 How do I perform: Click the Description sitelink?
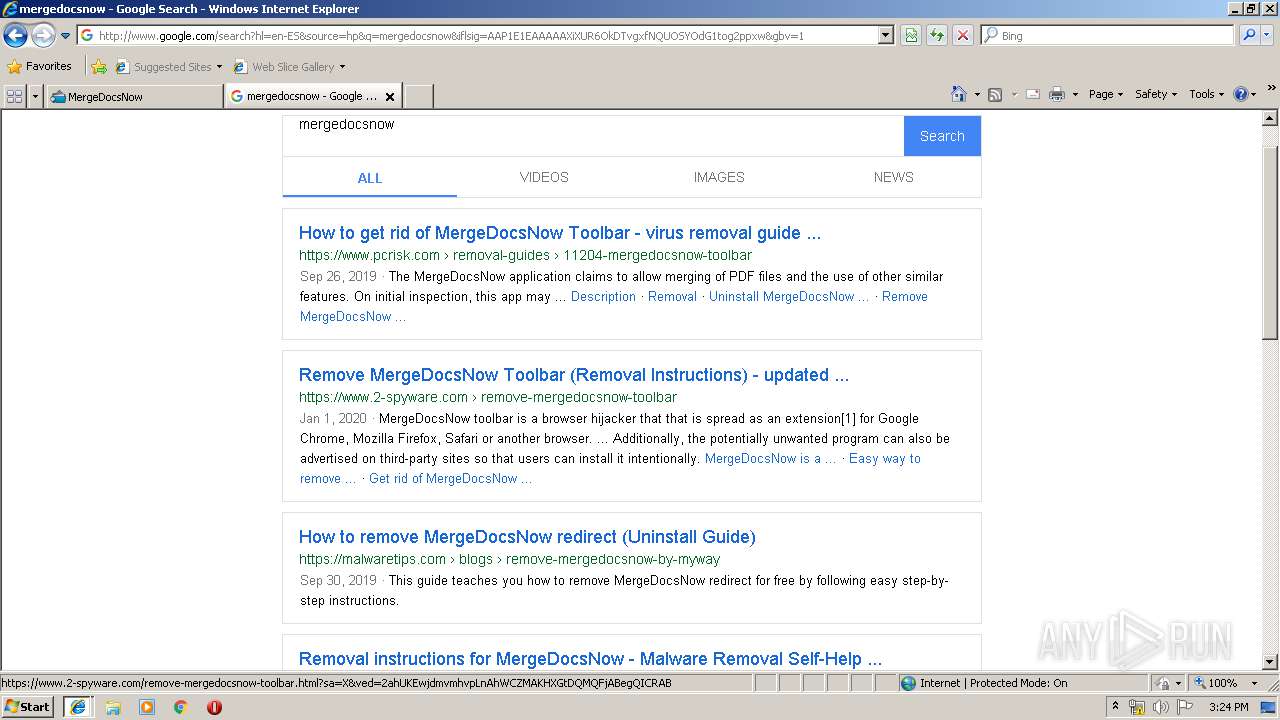coord(603,296)
